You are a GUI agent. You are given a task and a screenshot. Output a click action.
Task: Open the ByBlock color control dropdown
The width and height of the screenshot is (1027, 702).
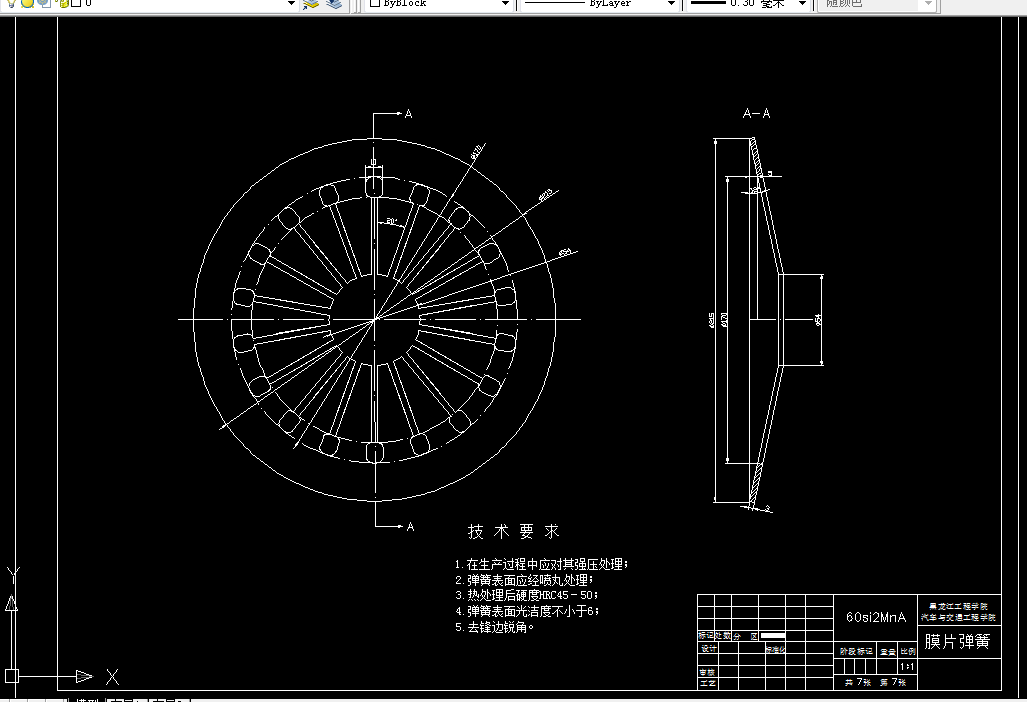point(505,3)
